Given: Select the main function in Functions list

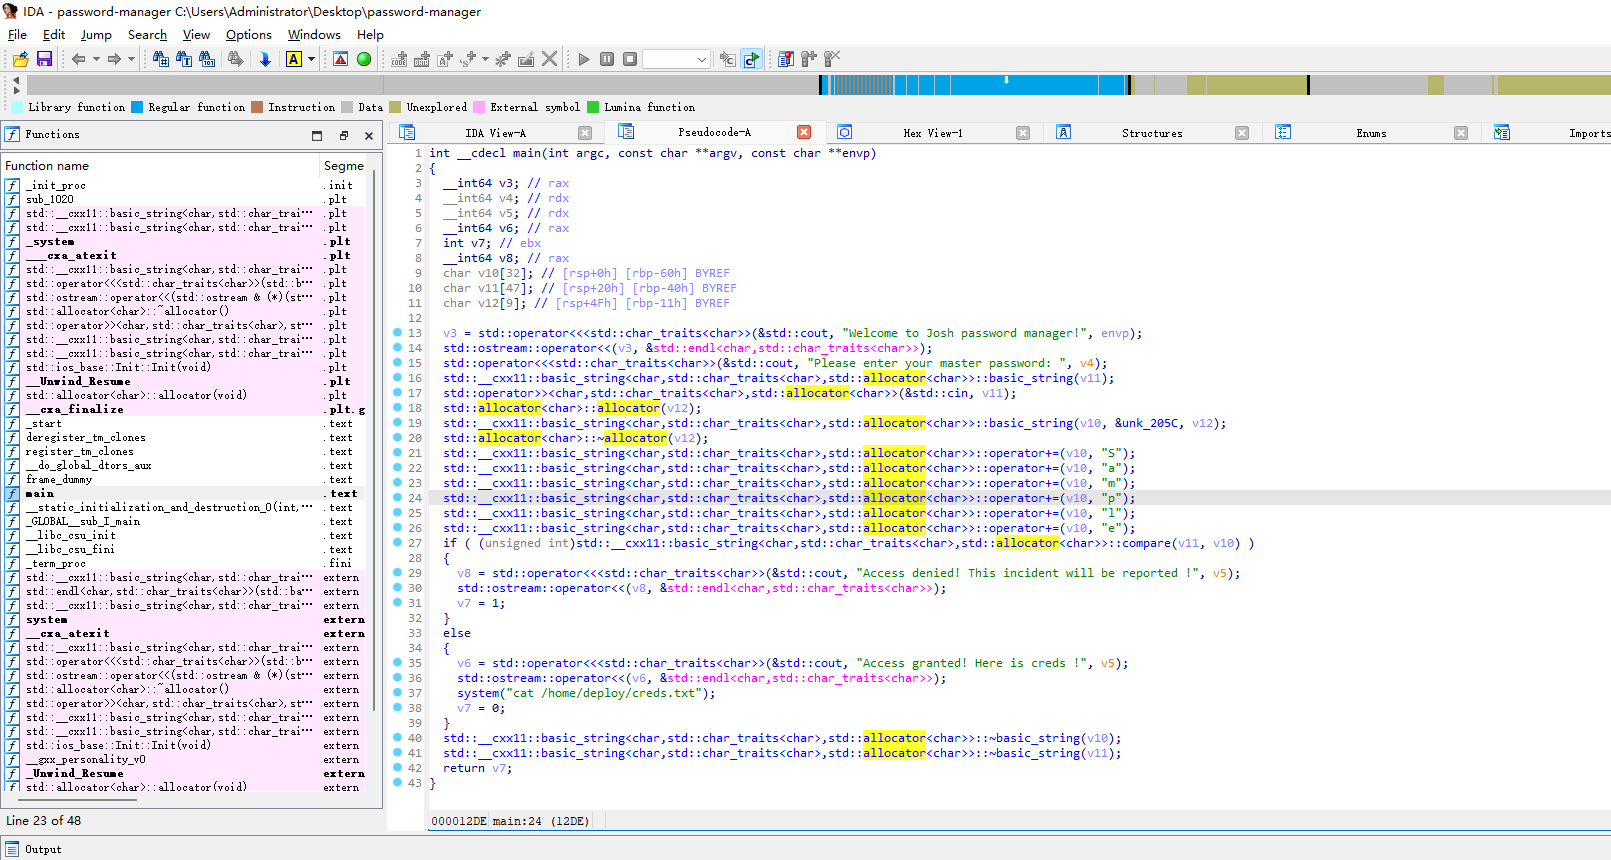Looking at the screenshot, I should pyautogui.click(x=186, y=493).
